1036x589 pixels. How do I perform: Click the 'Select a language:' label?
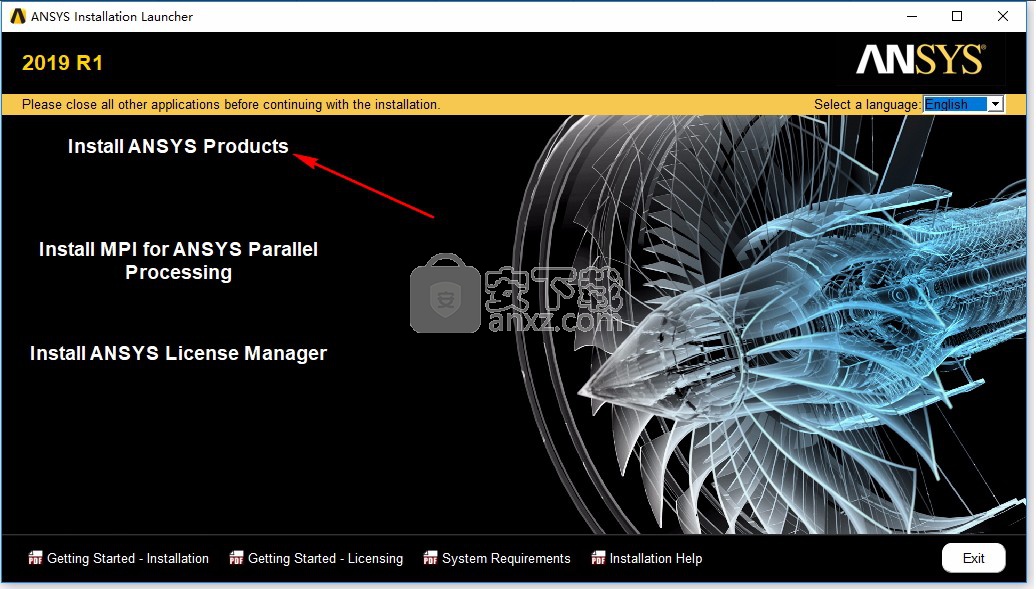(867, 104)
